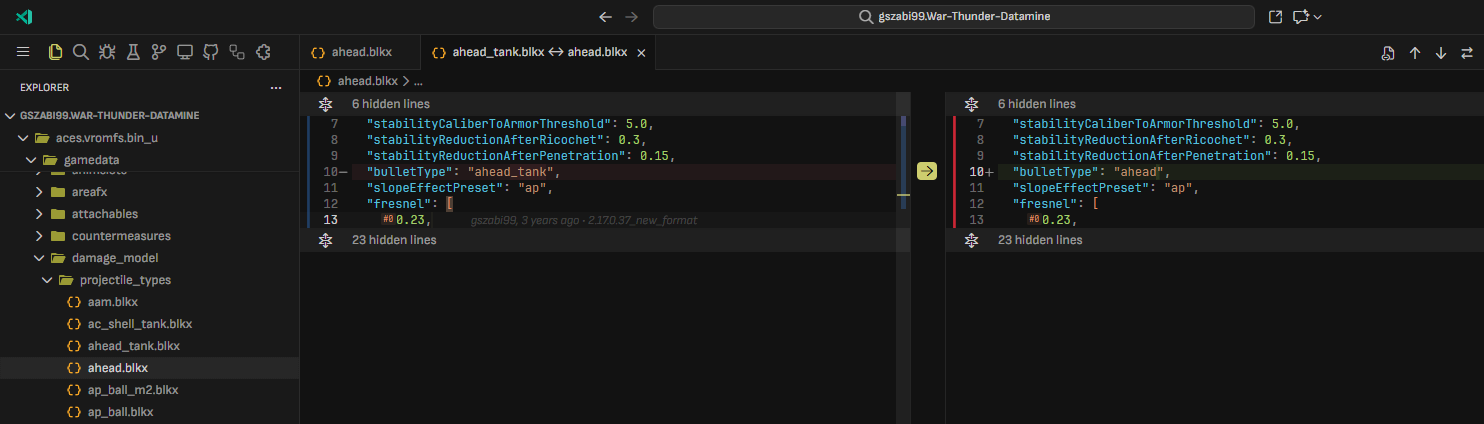Screen dimensions: 1484x424
Task: Select ahead_tank.blkx ↔ ahead.blkx diff tab
Action: tap(540, 52)
